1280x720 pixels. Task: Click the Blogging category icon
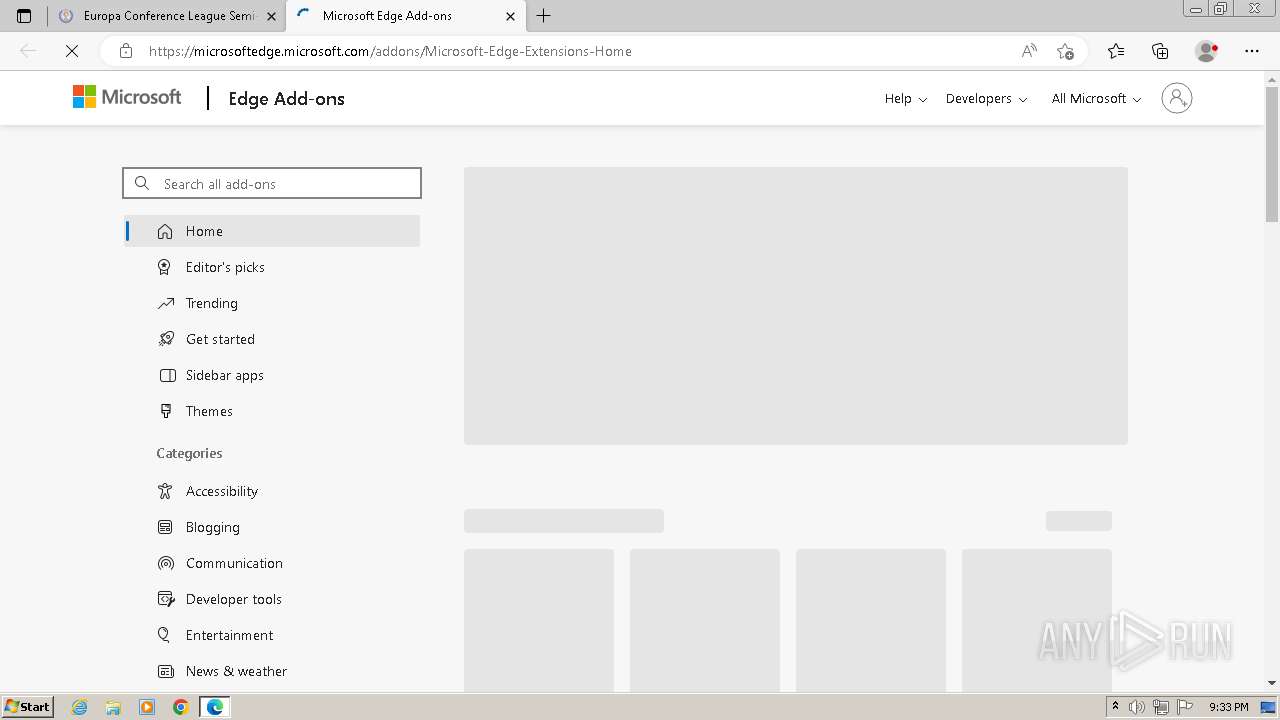coord(165,527)
